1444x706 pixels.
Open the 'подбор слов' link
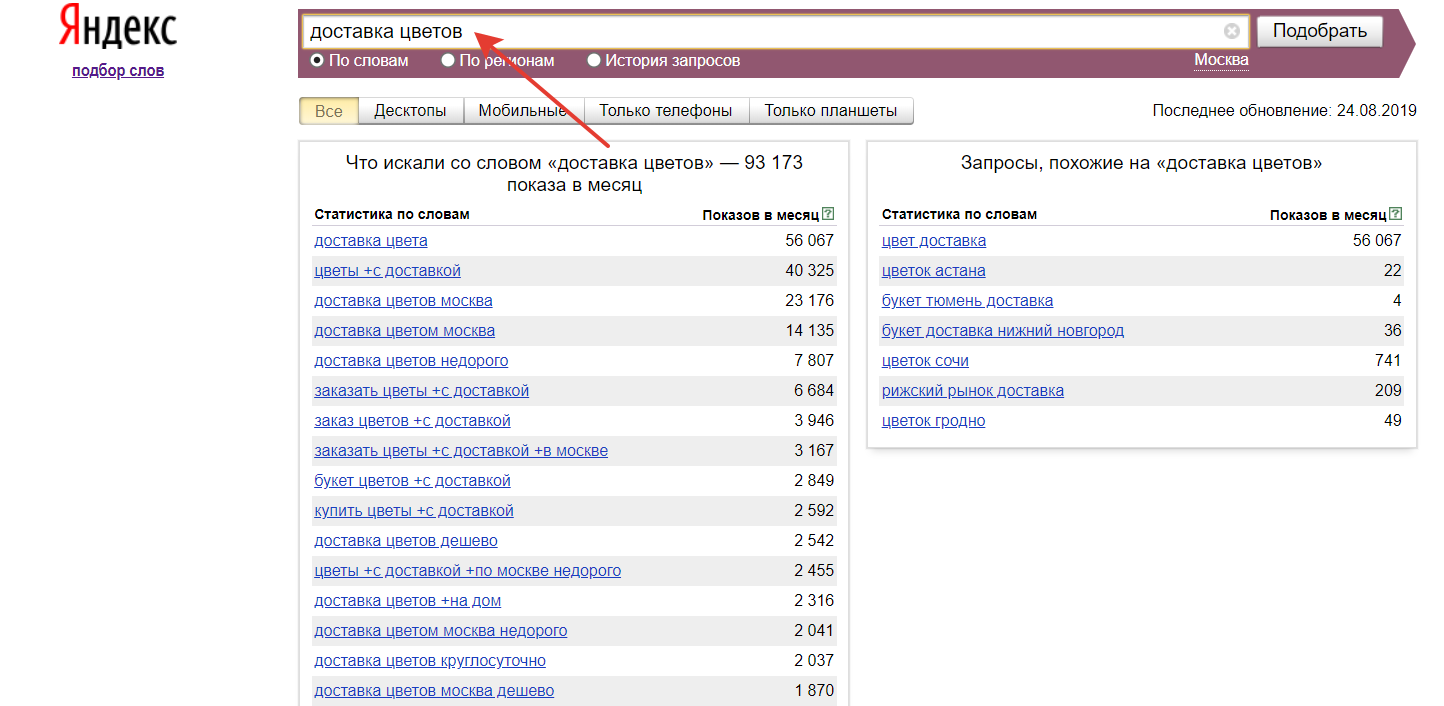click(118, 71)
